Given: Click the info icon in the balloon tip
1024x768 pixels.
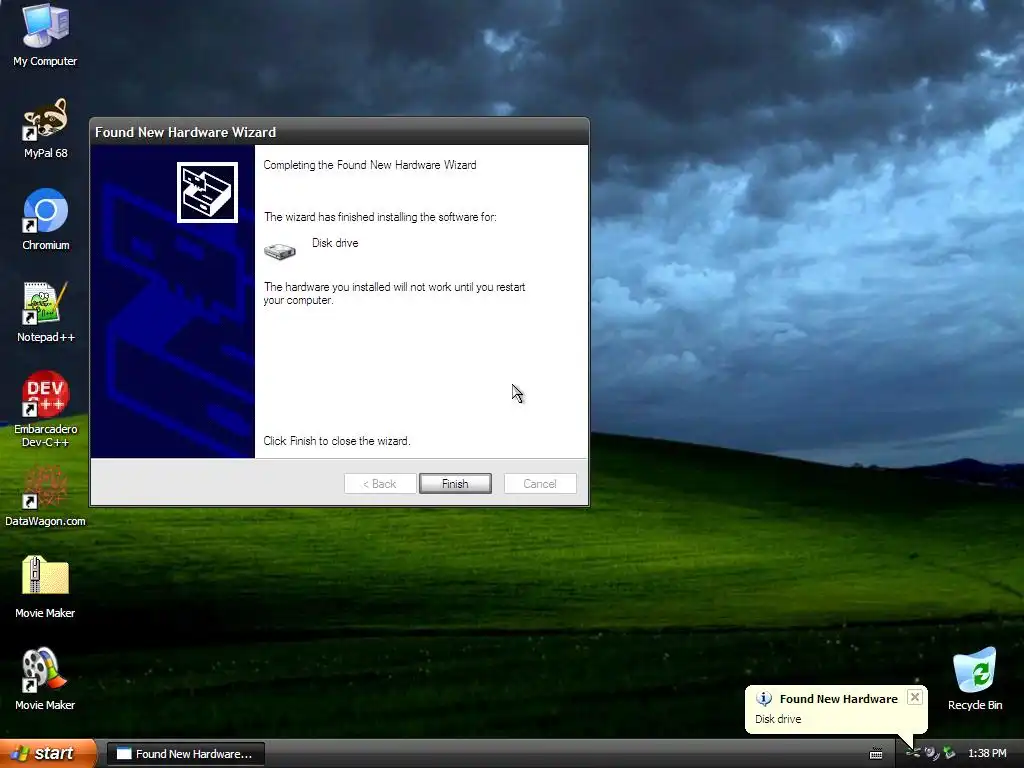Looking at the screenshot, I should coord(763,699).
